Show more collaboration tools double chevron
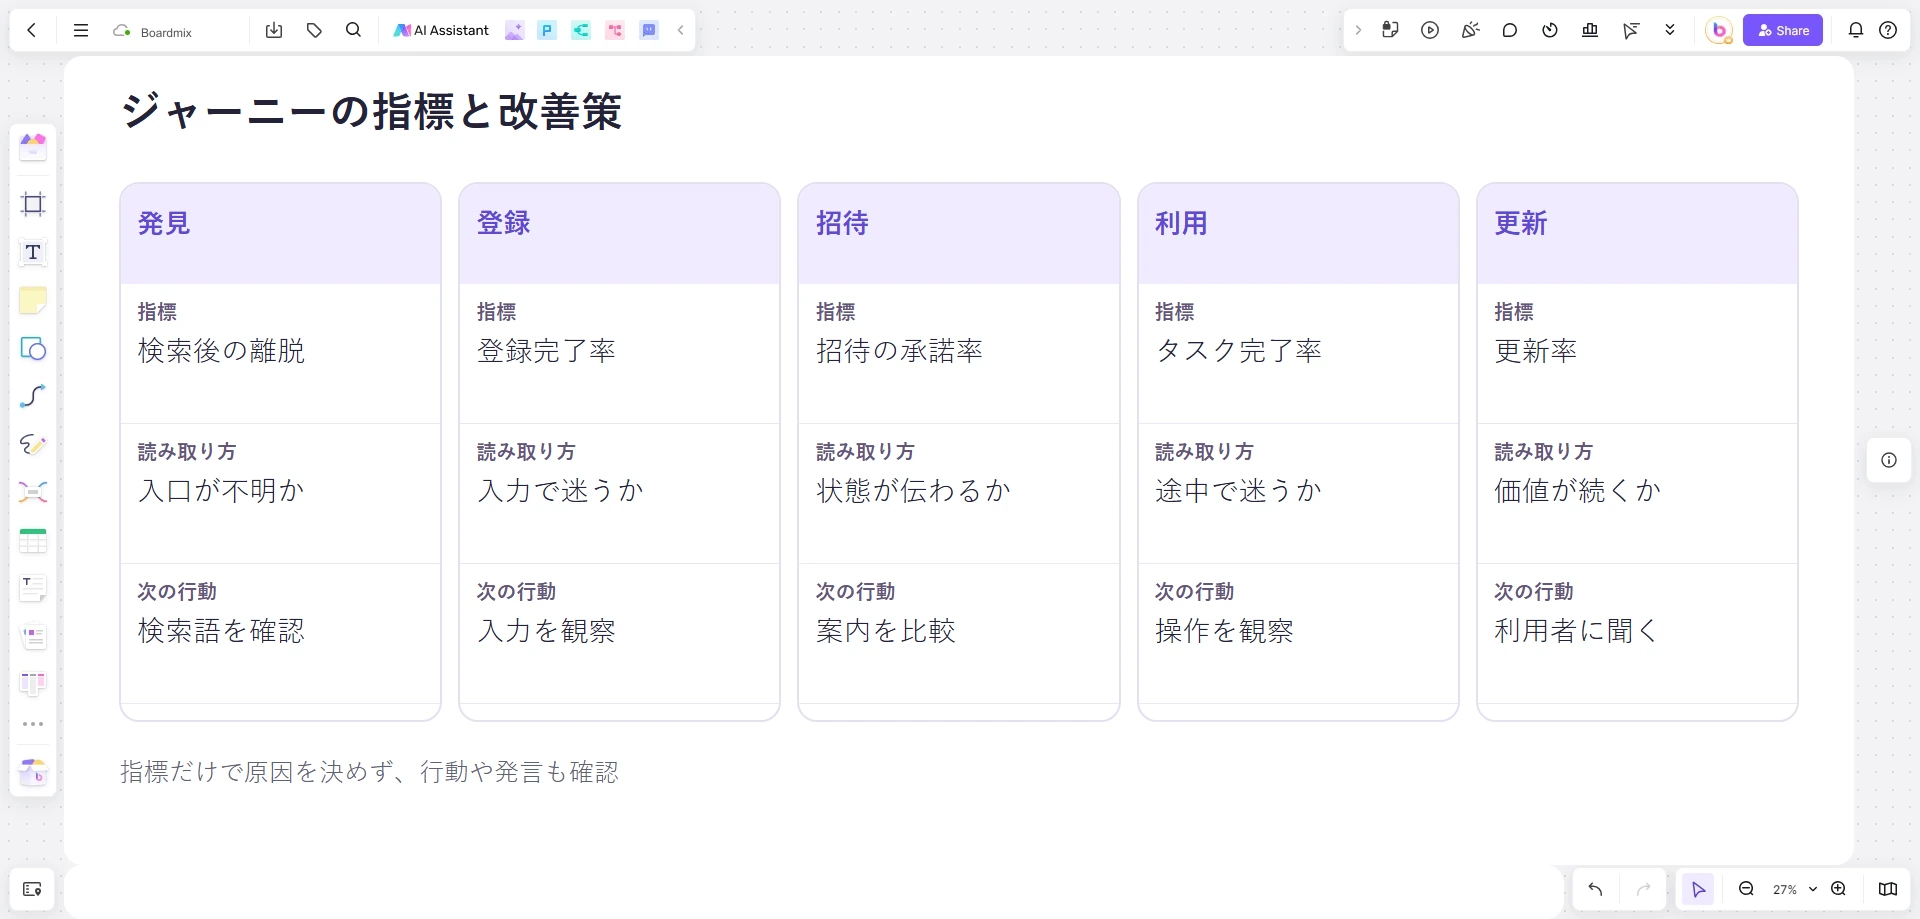The height and width of the screenshot is (919, 1920). (x=1670, y=30)
